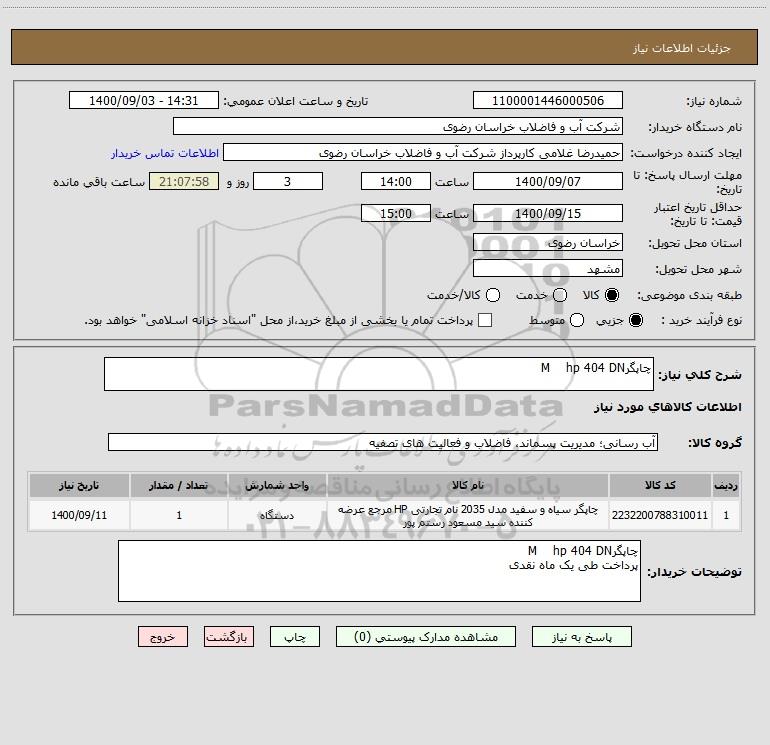Screen dimensions: 770x745
Task: Click the need number field 1100001446000506
Action: (x=548, y=101)
